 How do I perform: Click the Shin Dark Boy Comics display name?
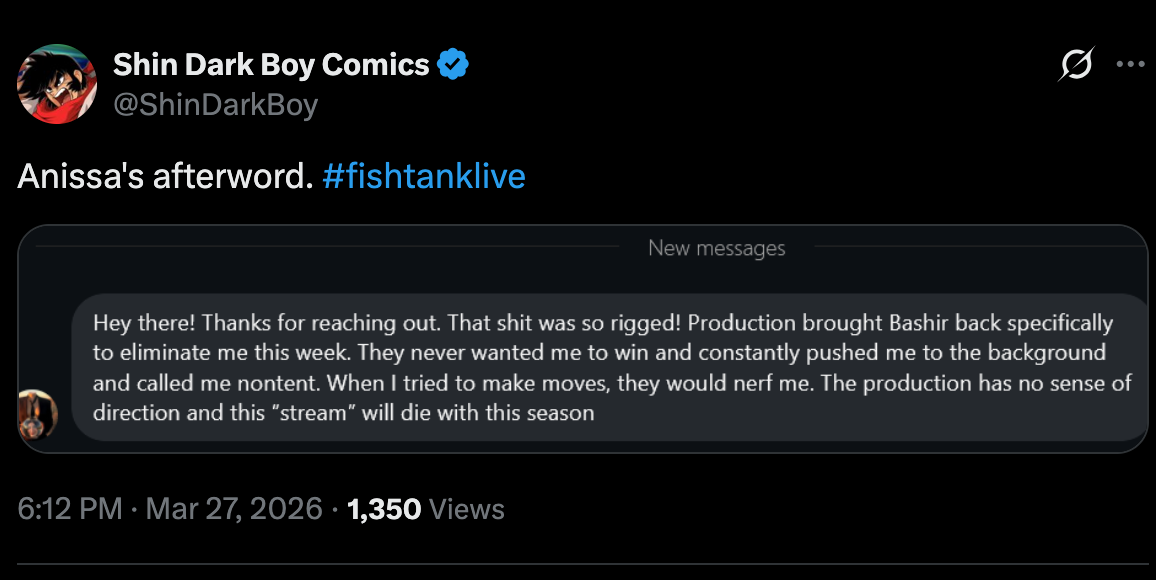click(x=271, y=65)
